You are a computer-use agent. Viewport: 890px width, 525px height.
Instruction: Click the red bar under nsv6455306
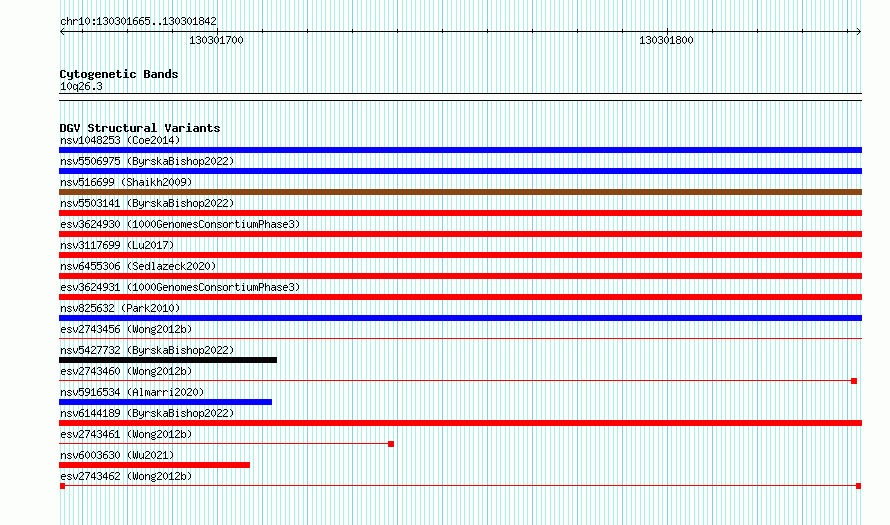pyautogui.click(x=460, y=276)
